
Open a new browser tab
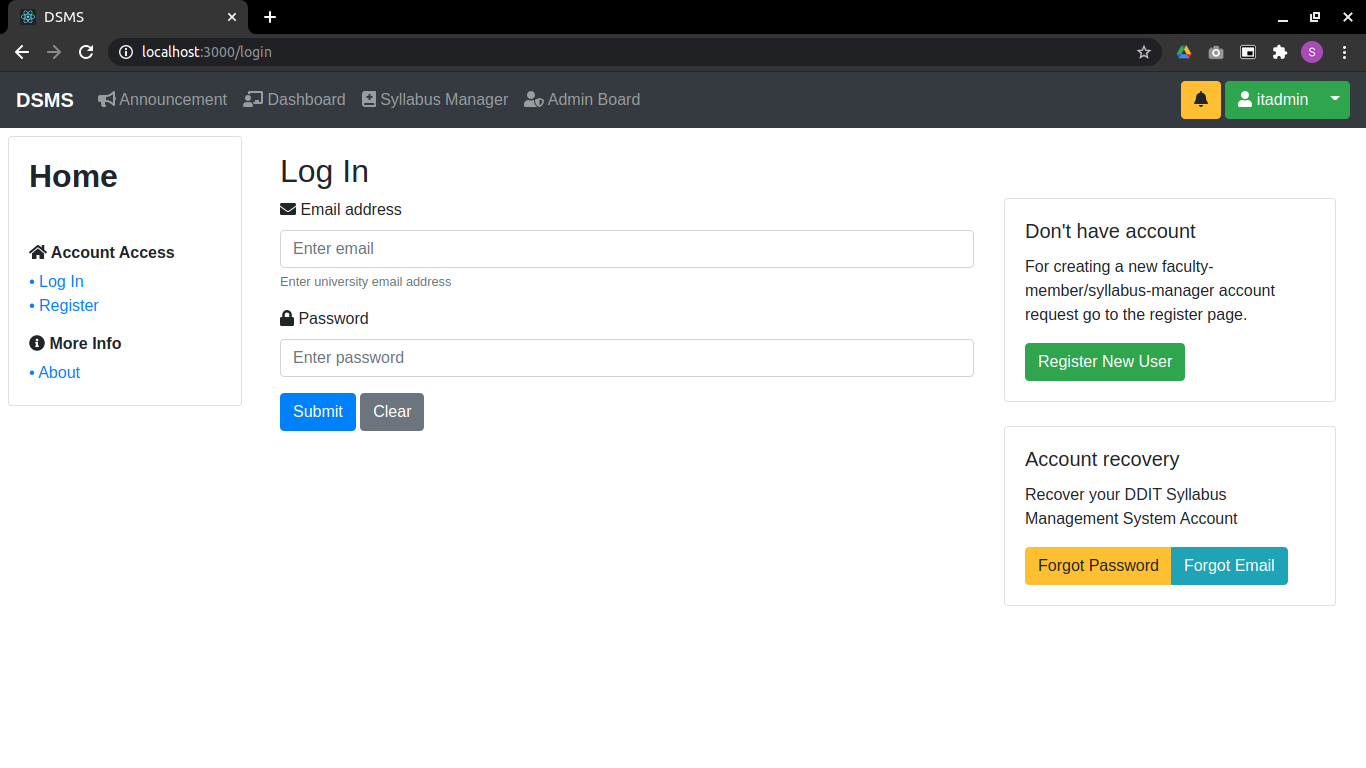pos(269,17)
